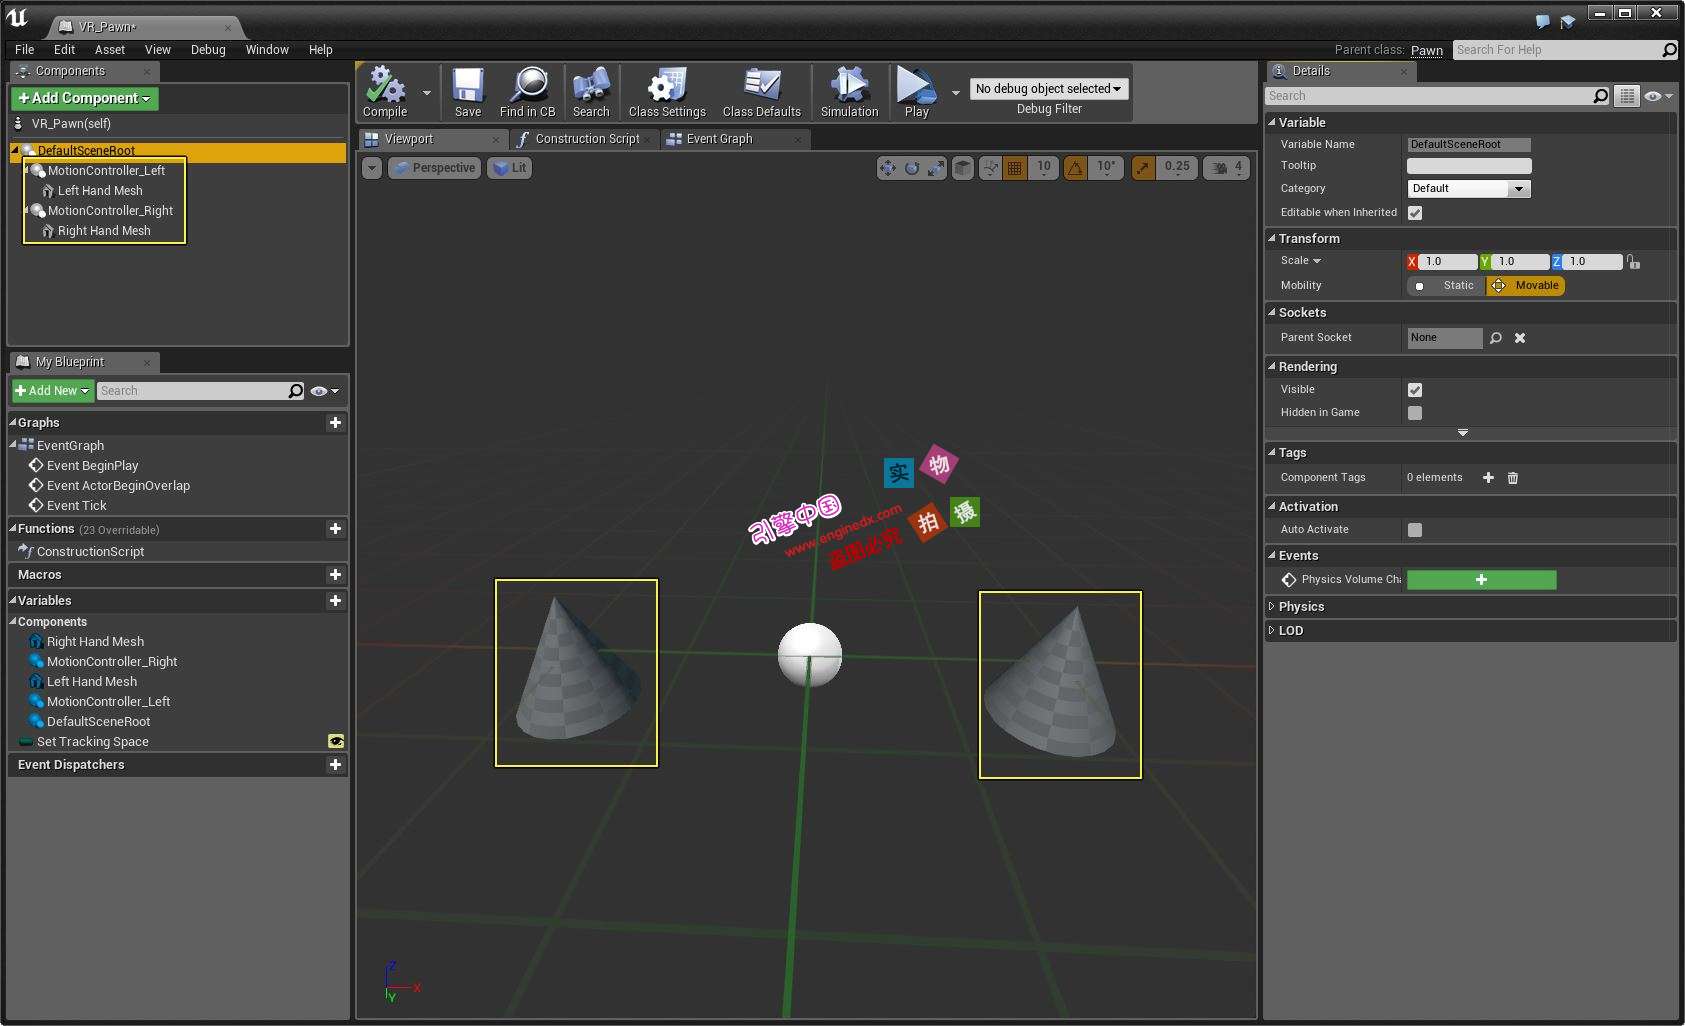The width and height of the screenshot is (1685, 1026).
Task: Adjust camera speed setting
Action: (1227, 168)
